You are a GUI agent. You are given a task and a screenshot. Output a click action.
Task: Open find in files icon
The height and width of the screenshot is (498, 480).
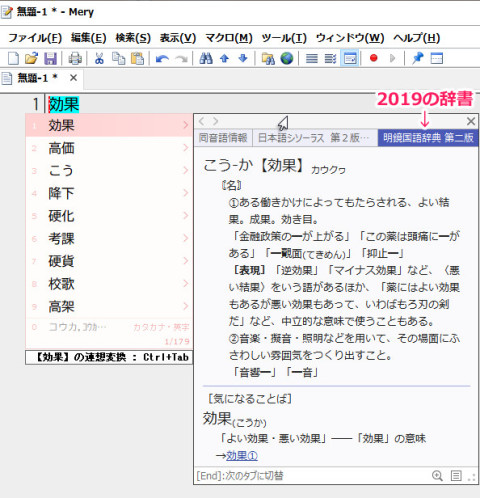click(268, 59)
